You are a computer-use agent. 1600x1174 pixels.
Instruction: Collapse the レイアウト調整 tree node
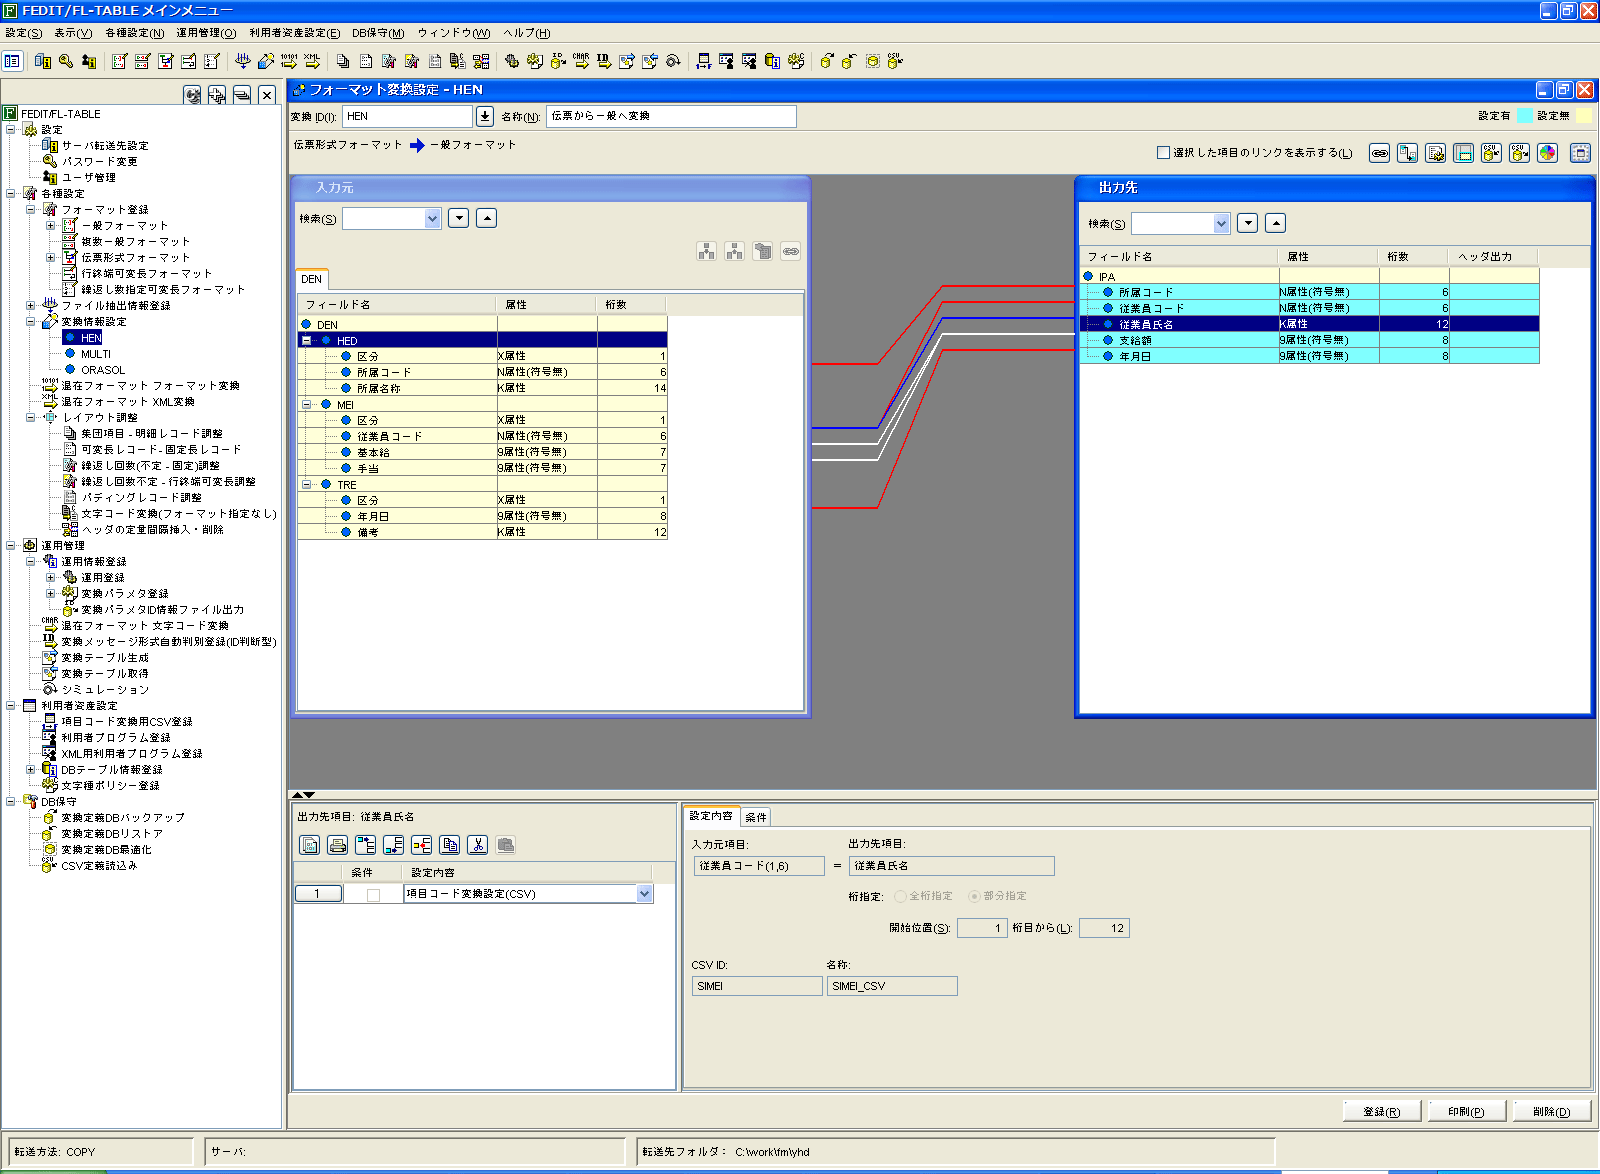(31, 418)
